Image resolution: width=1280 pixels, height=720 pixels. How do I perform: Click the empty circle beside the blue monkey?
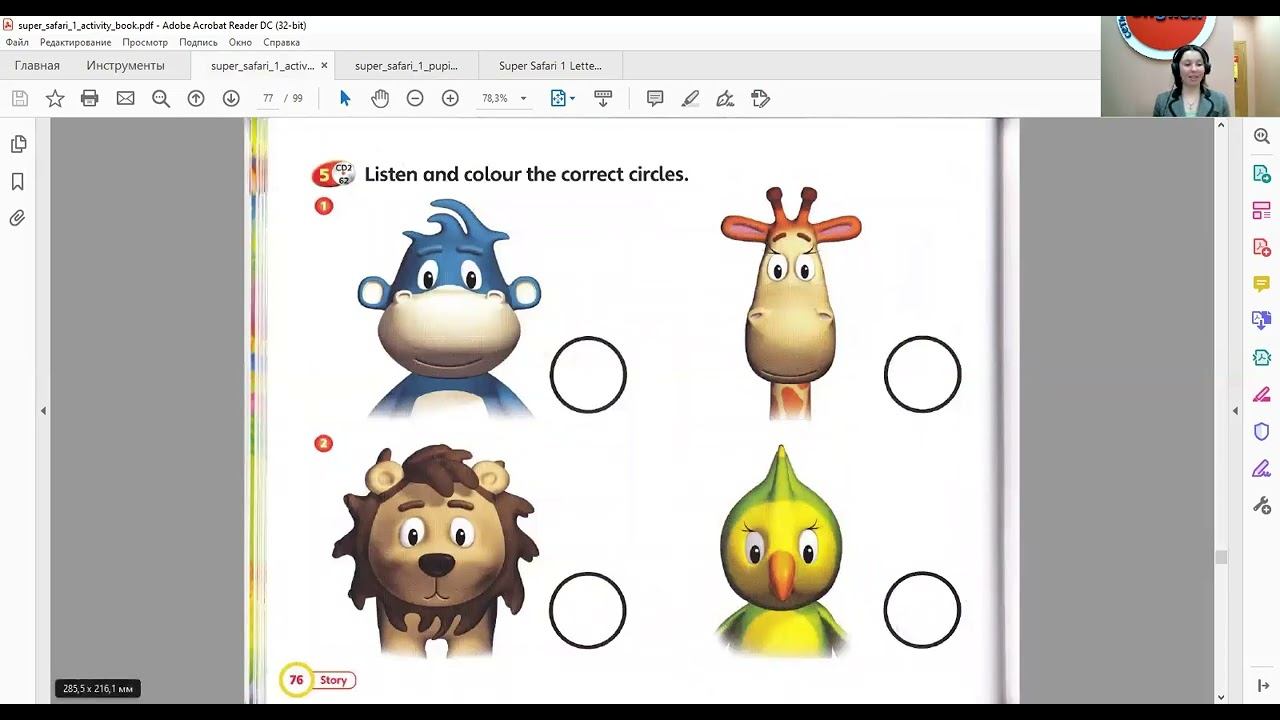tap(588, 375)
